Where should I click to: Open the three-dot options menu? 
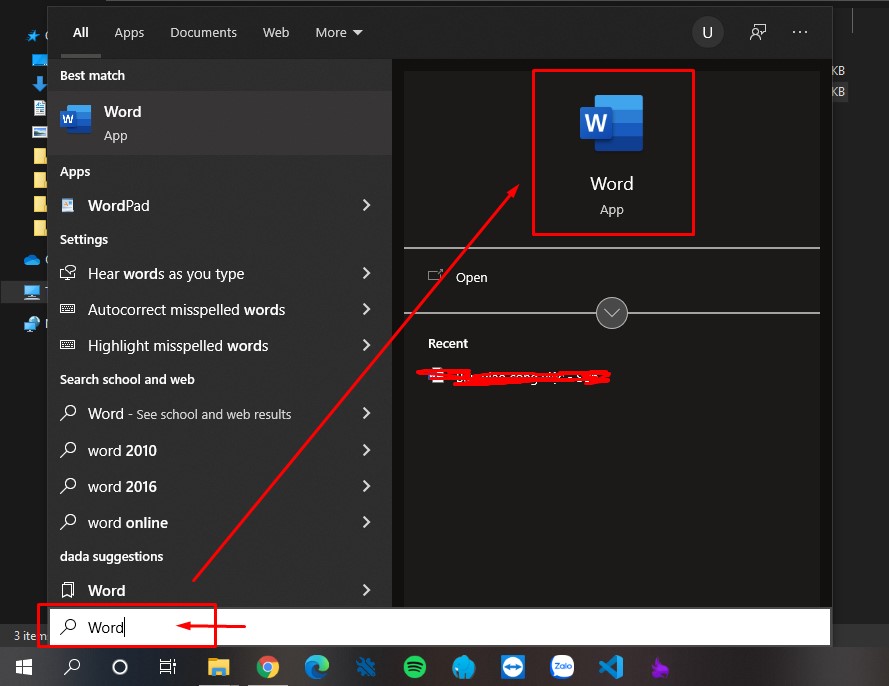click(800, 32)
